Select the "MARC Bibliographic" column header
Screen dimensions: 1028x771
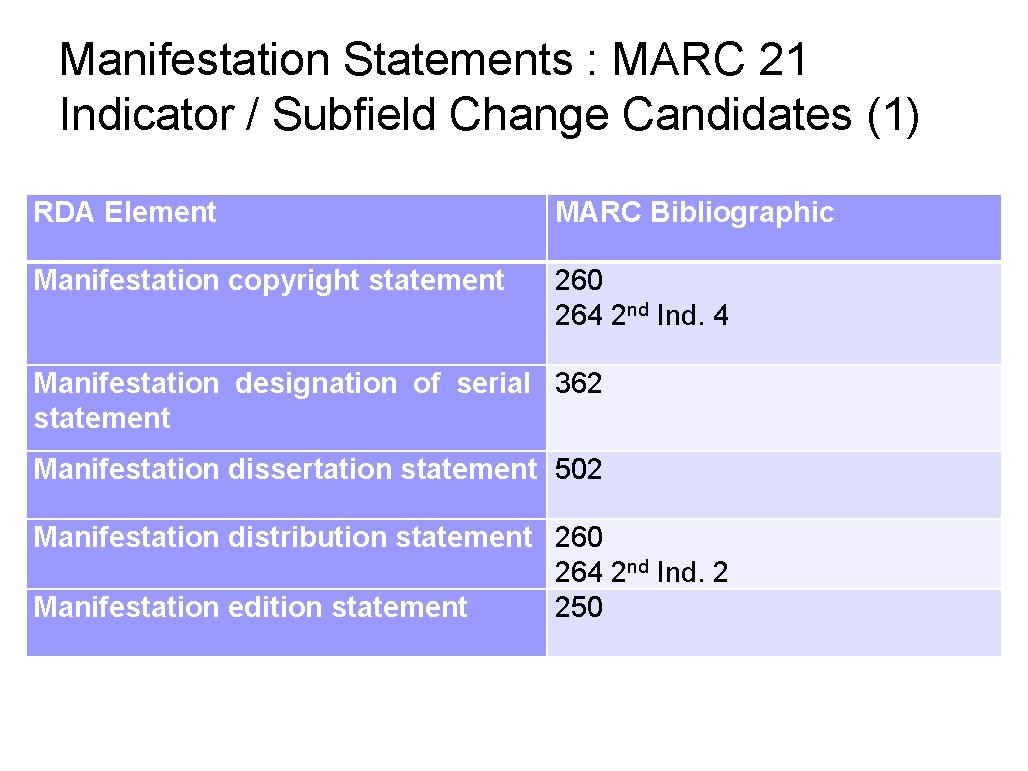click(x=694, y=213)
